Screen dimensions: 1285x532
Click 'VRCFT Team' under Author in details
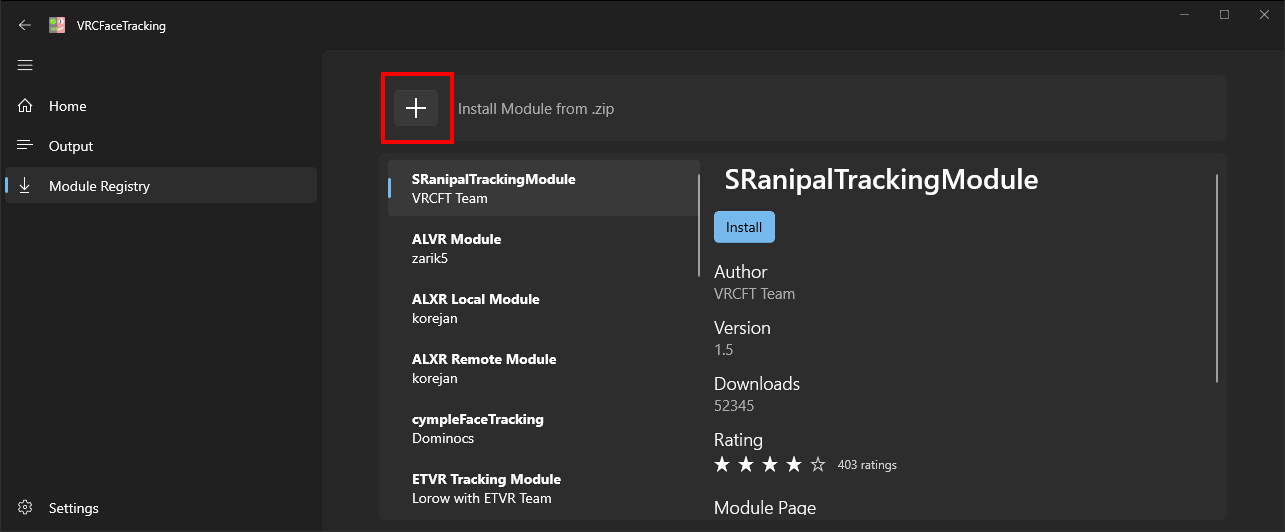click(x=754, y=294)
